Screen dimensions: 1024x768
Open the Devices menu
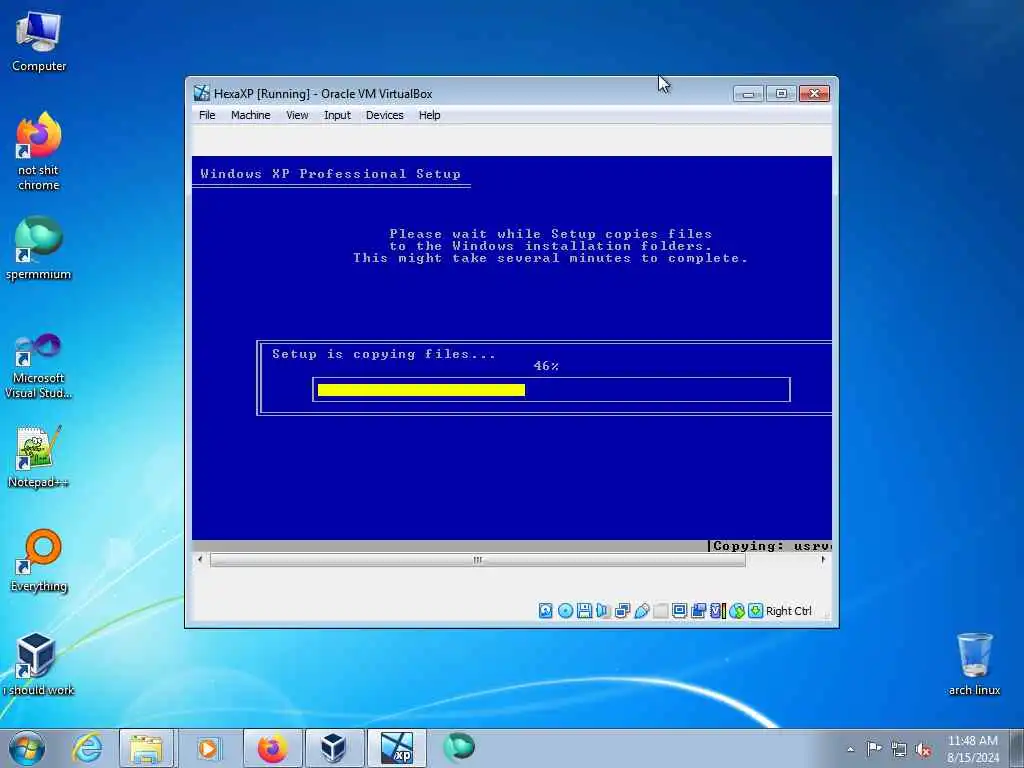385,115
